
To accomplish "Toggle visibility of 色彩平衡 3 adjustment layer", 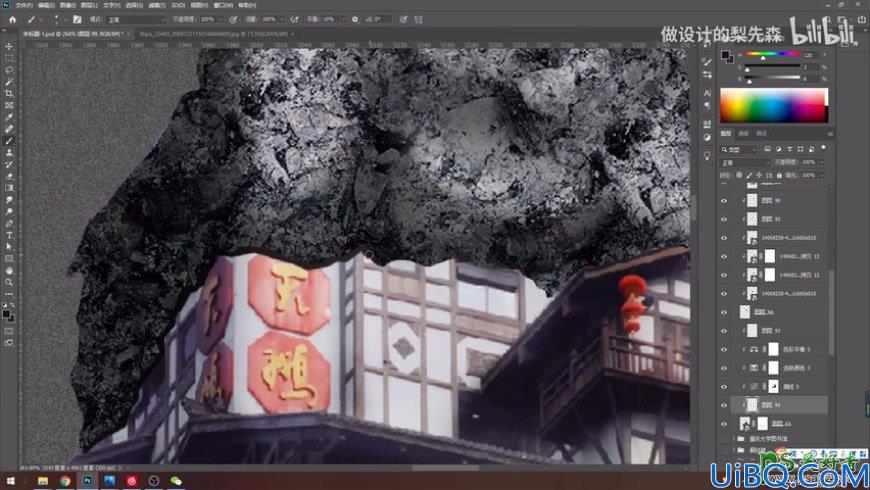I will (x=724, y=350).
